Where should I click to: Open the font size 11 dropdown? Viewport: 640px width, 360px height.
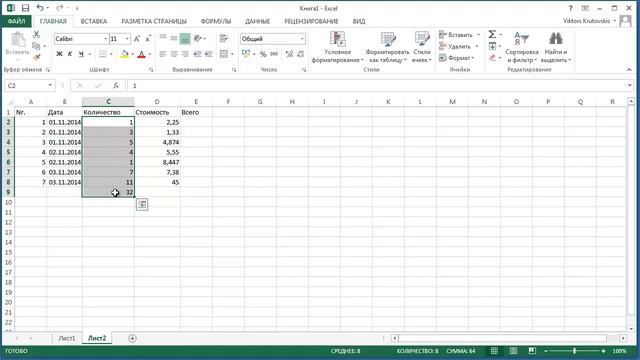click(127, 39)
